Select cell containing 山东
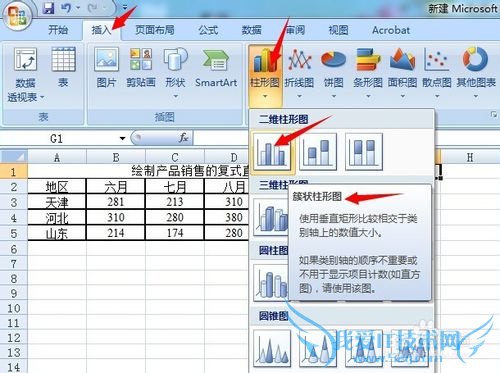The width and height of the screenshot is (500, 373). 57,233
